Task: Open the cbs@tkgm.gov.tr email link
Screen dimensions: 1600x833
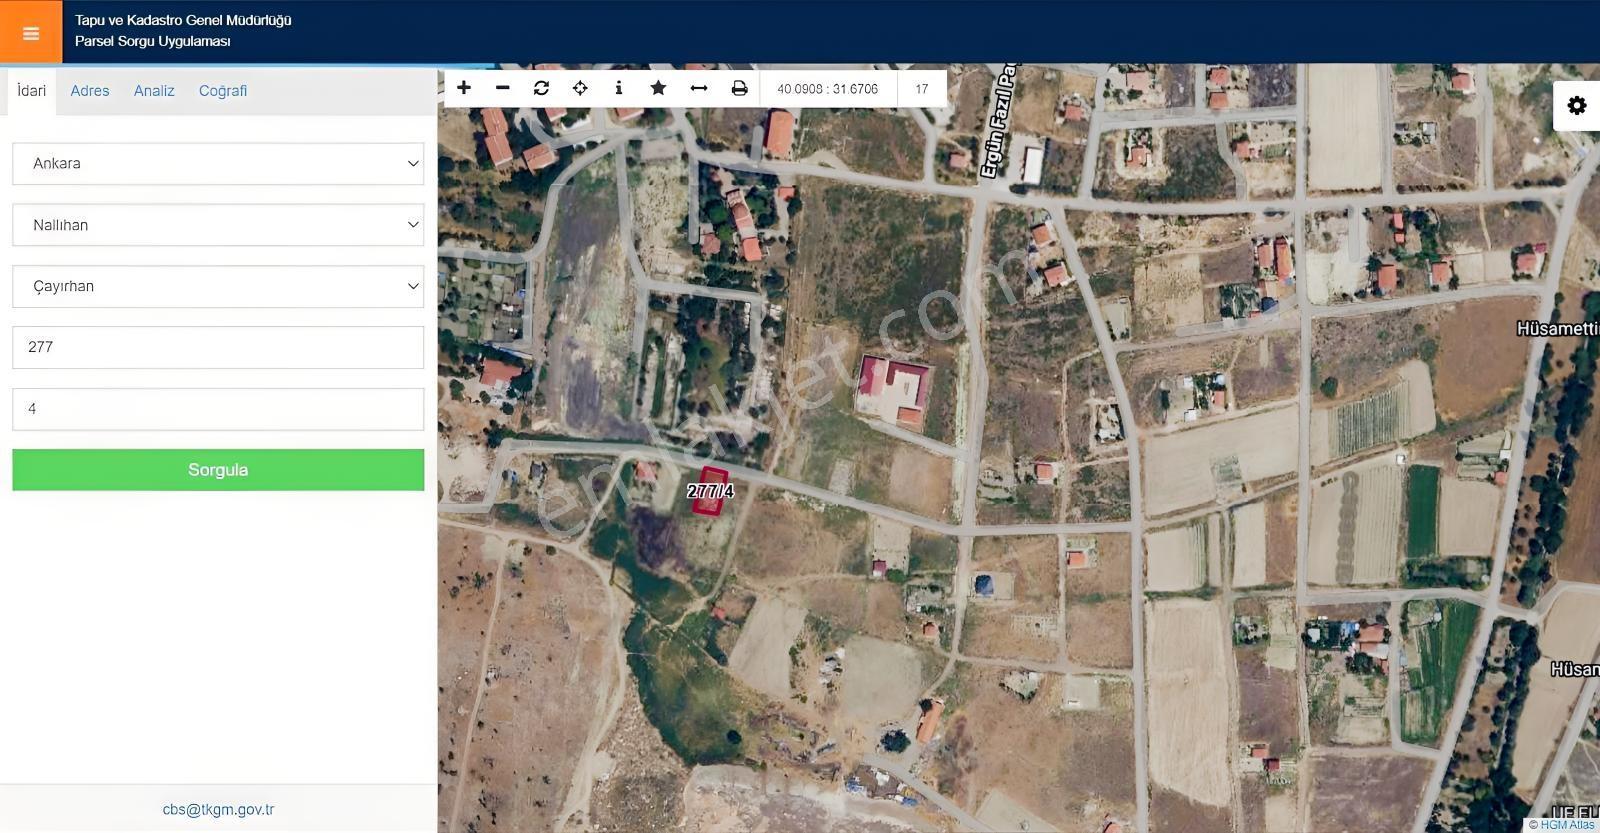Action: point(218,810)
